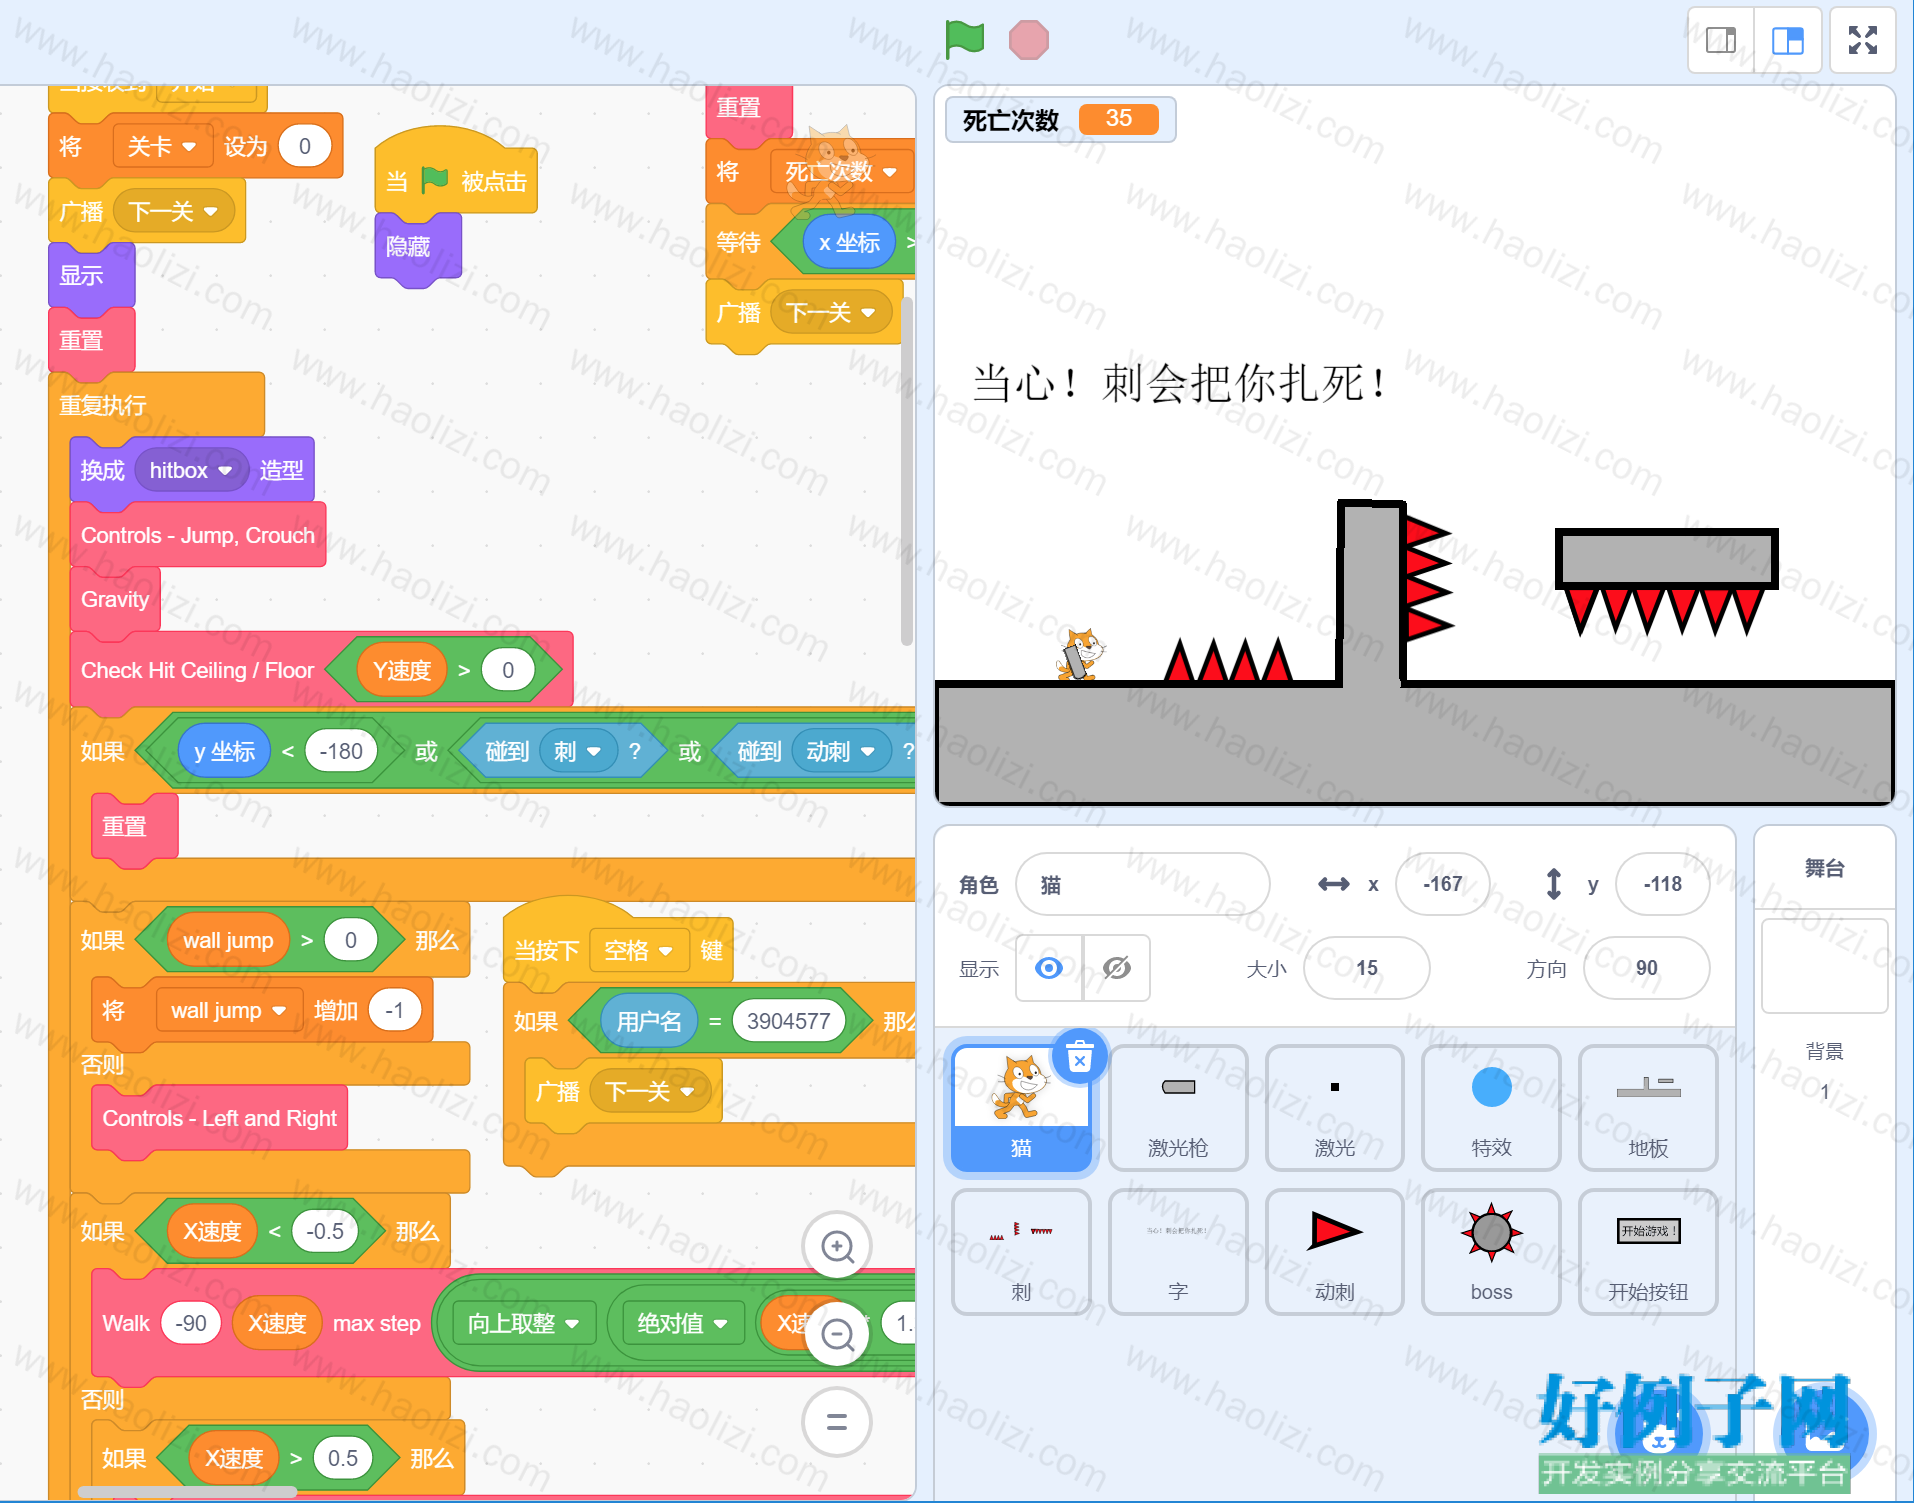Select the 地板 sprite
Image resolution: width=1914 pixels, height=1504 pixels.
(x=1648, y=1108)
